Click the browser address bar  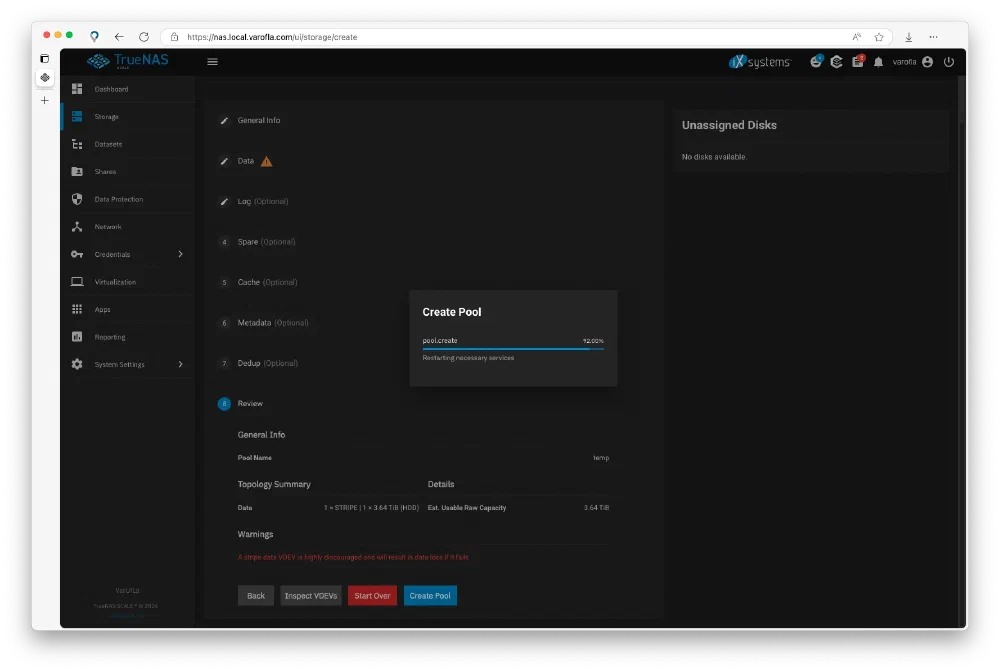click(500, 37)
